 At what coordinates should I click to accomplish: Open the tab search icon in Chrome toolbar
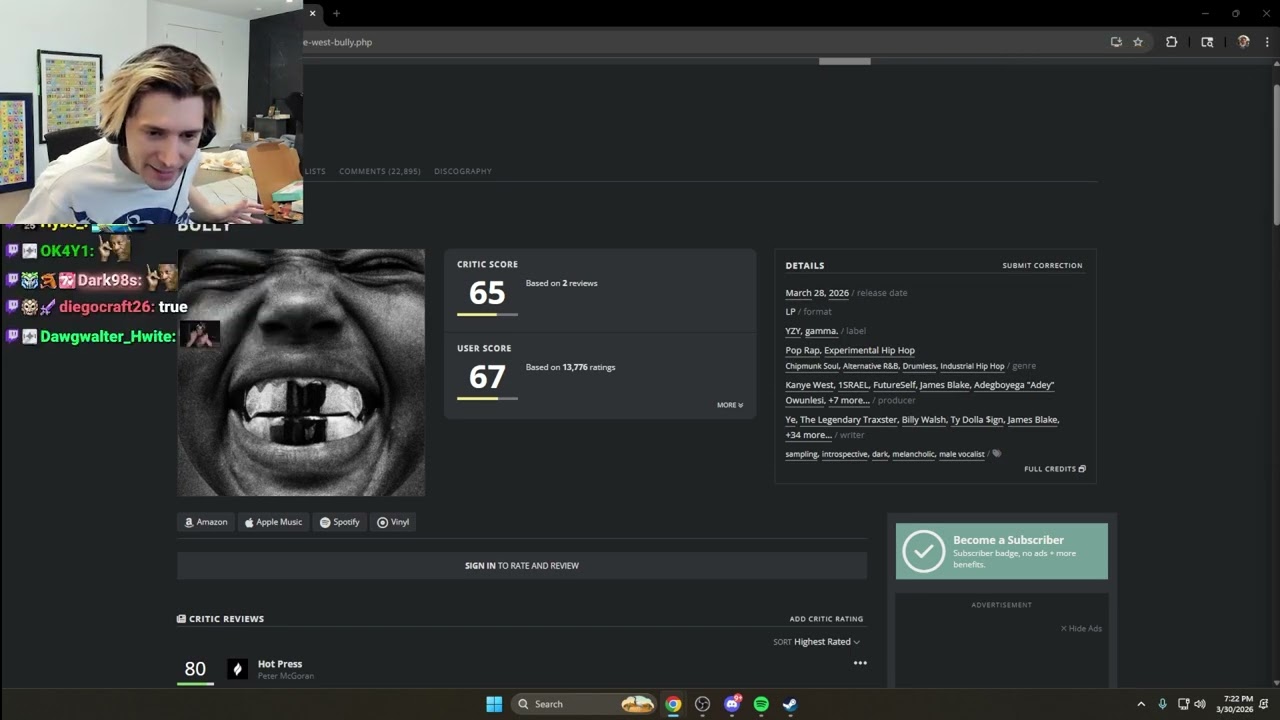coord(1207,42)
